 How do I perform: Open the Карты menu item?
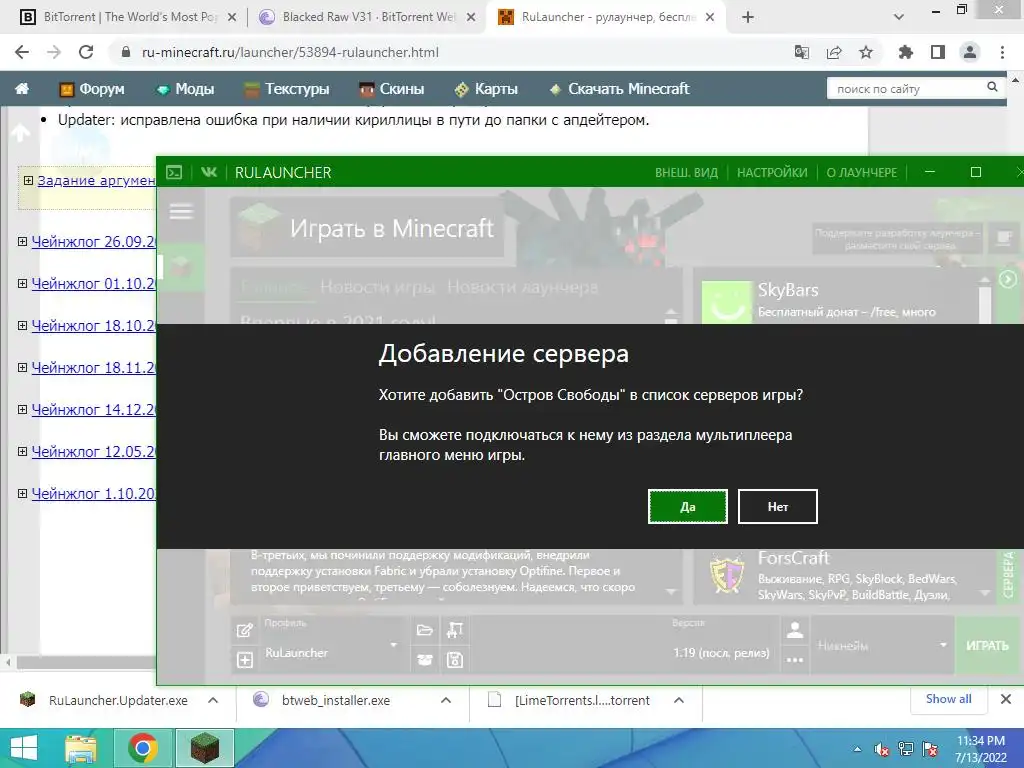pos(486,89)
